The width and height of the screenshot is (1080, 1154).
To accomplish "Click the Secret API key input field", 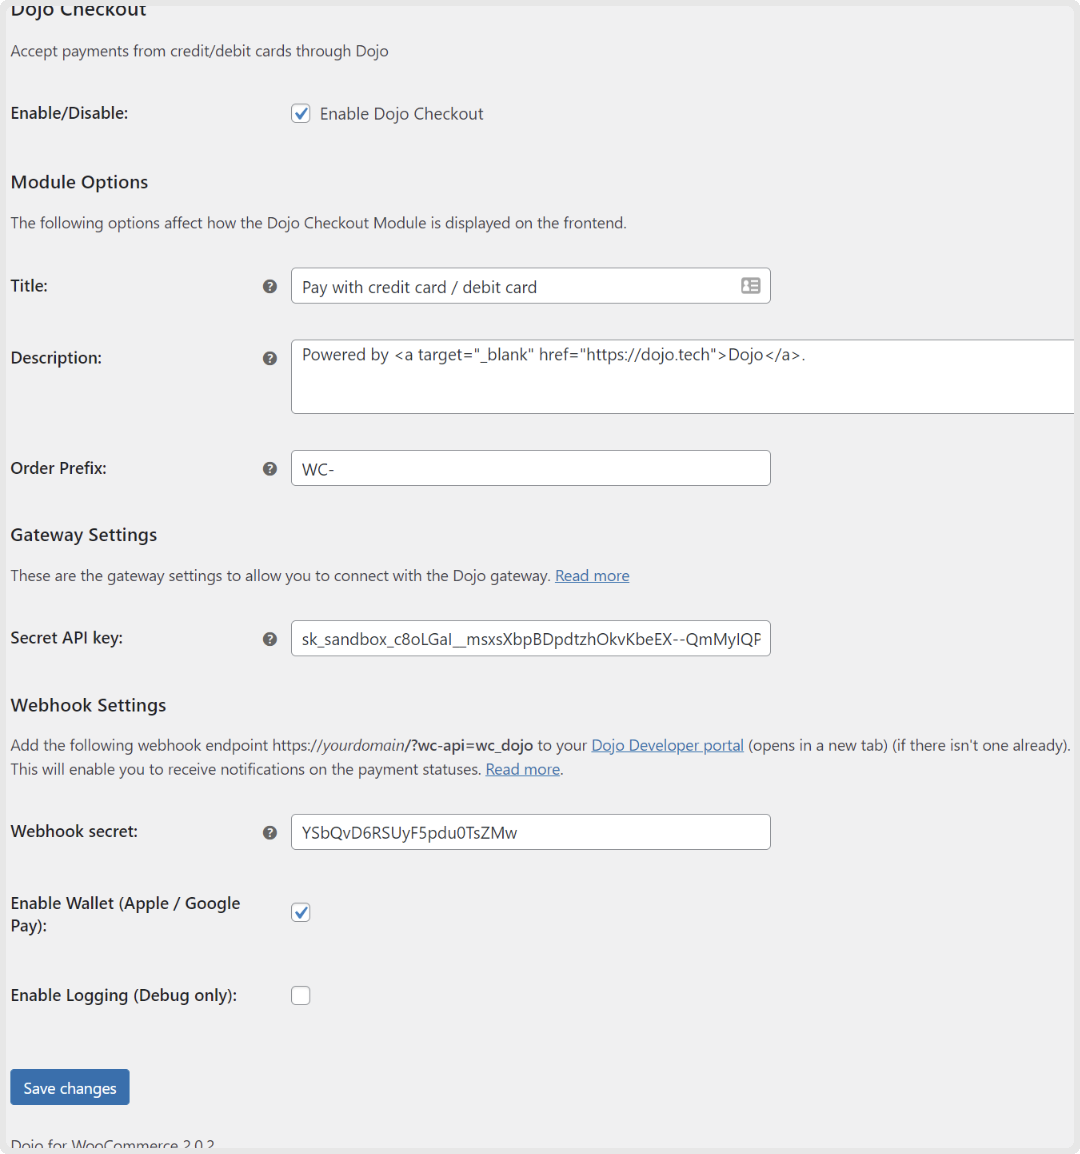I will [x=530, y=638].
